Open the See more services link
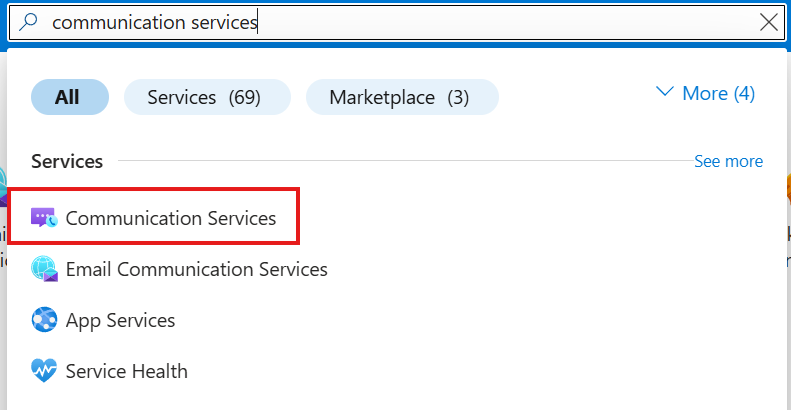This screenshot has height=410, width=791. 728,161
